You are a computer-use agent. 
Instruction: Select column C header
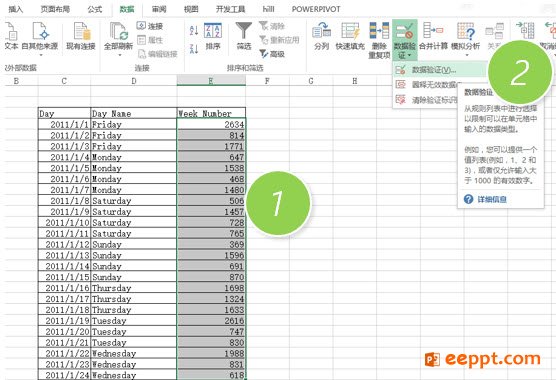[x=64, y=81]
